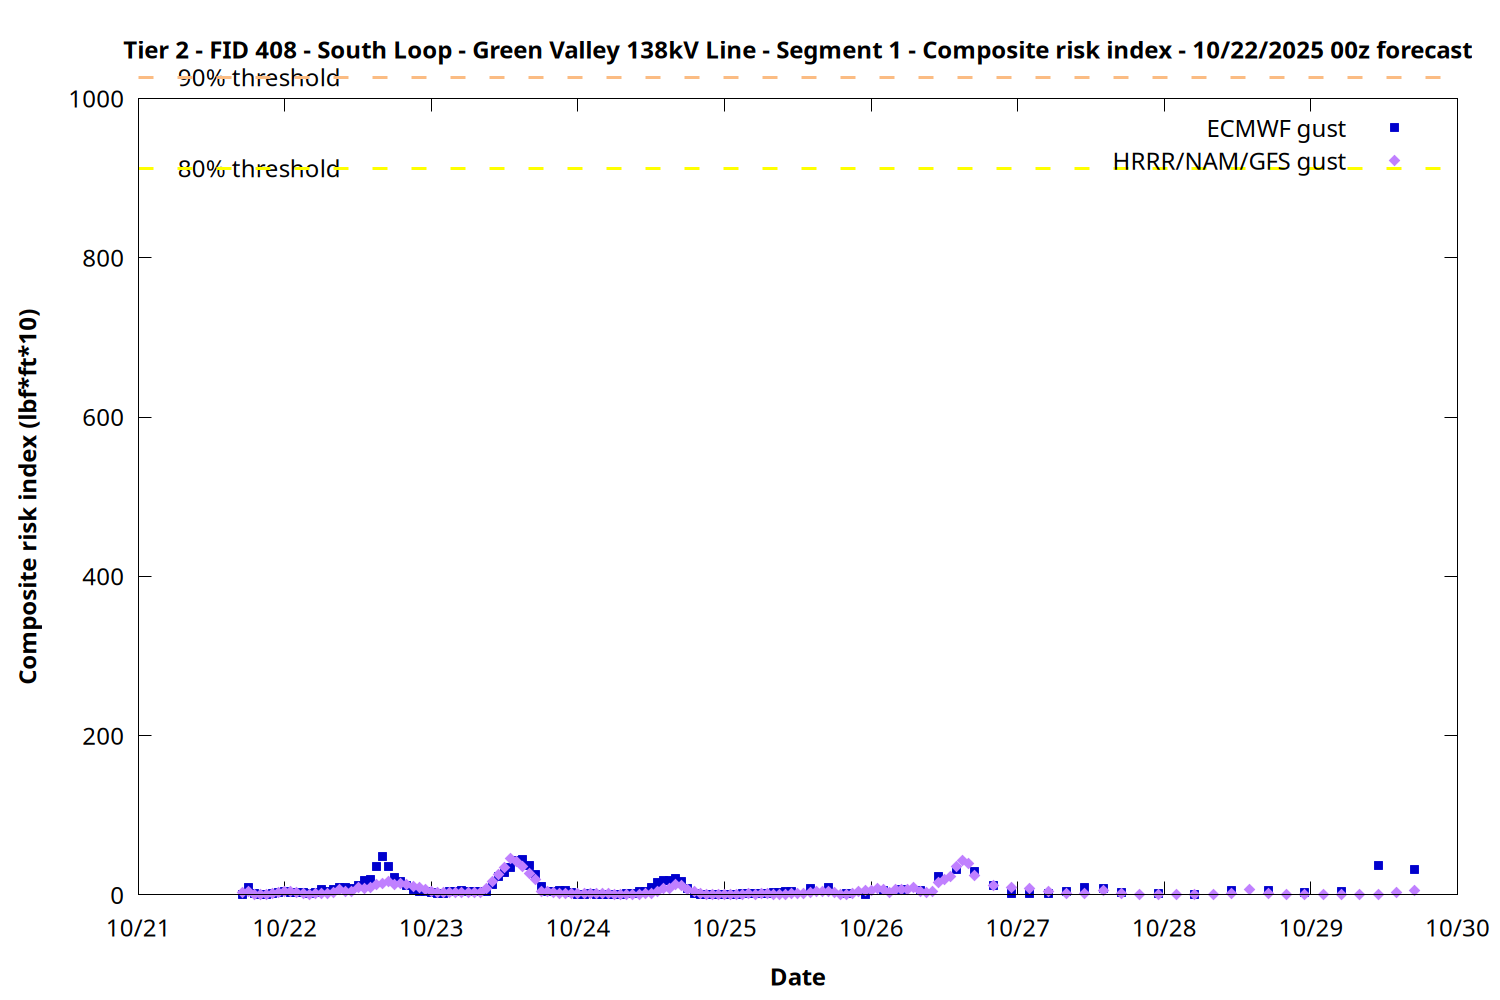Click the 600 y-axis tick label
The width and height of the screenshot is (1500, 1000).
pyautogui.click(x=103, y=418)
